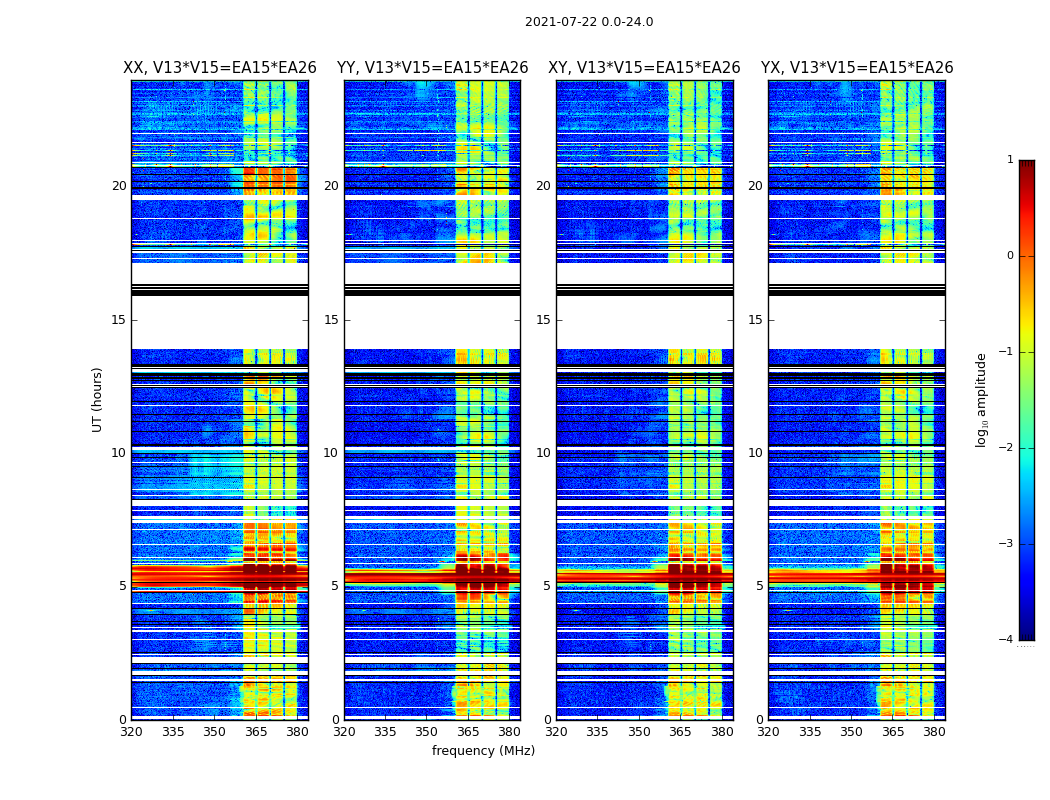Click the white data gap at 15 UT in YY panel
1050x800 pixels.
point(432,321)
